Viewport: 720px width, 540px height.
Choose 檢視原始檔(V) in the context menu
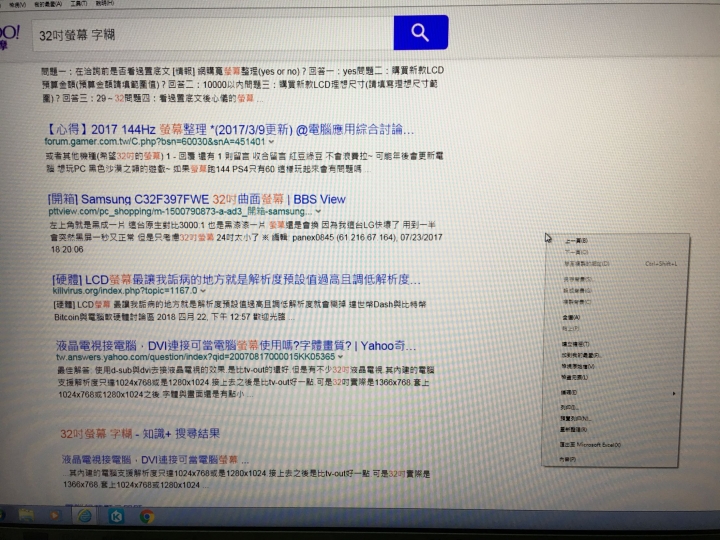point(578,366)
